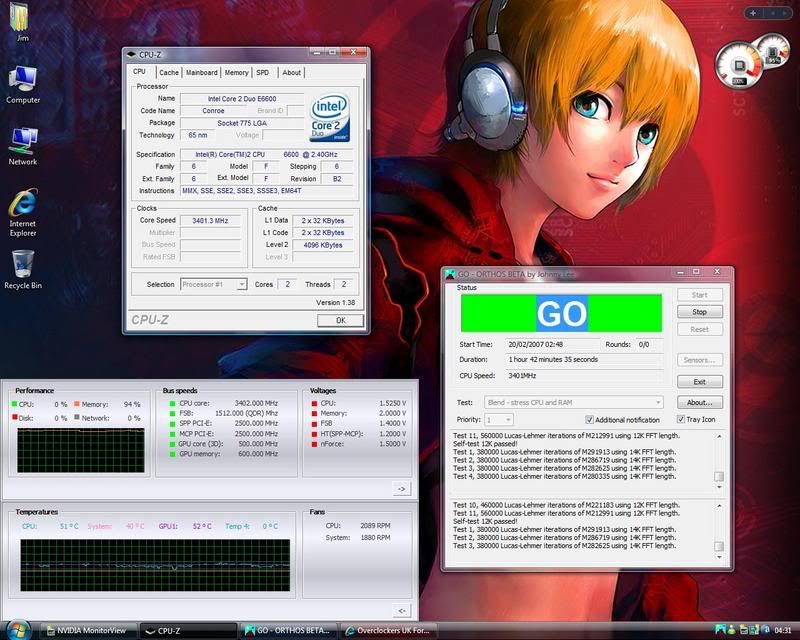Viewport: 800px width, 640px height.
Task: Click the CPU voltage 1.5250 V reading
Action: (392, 403)
